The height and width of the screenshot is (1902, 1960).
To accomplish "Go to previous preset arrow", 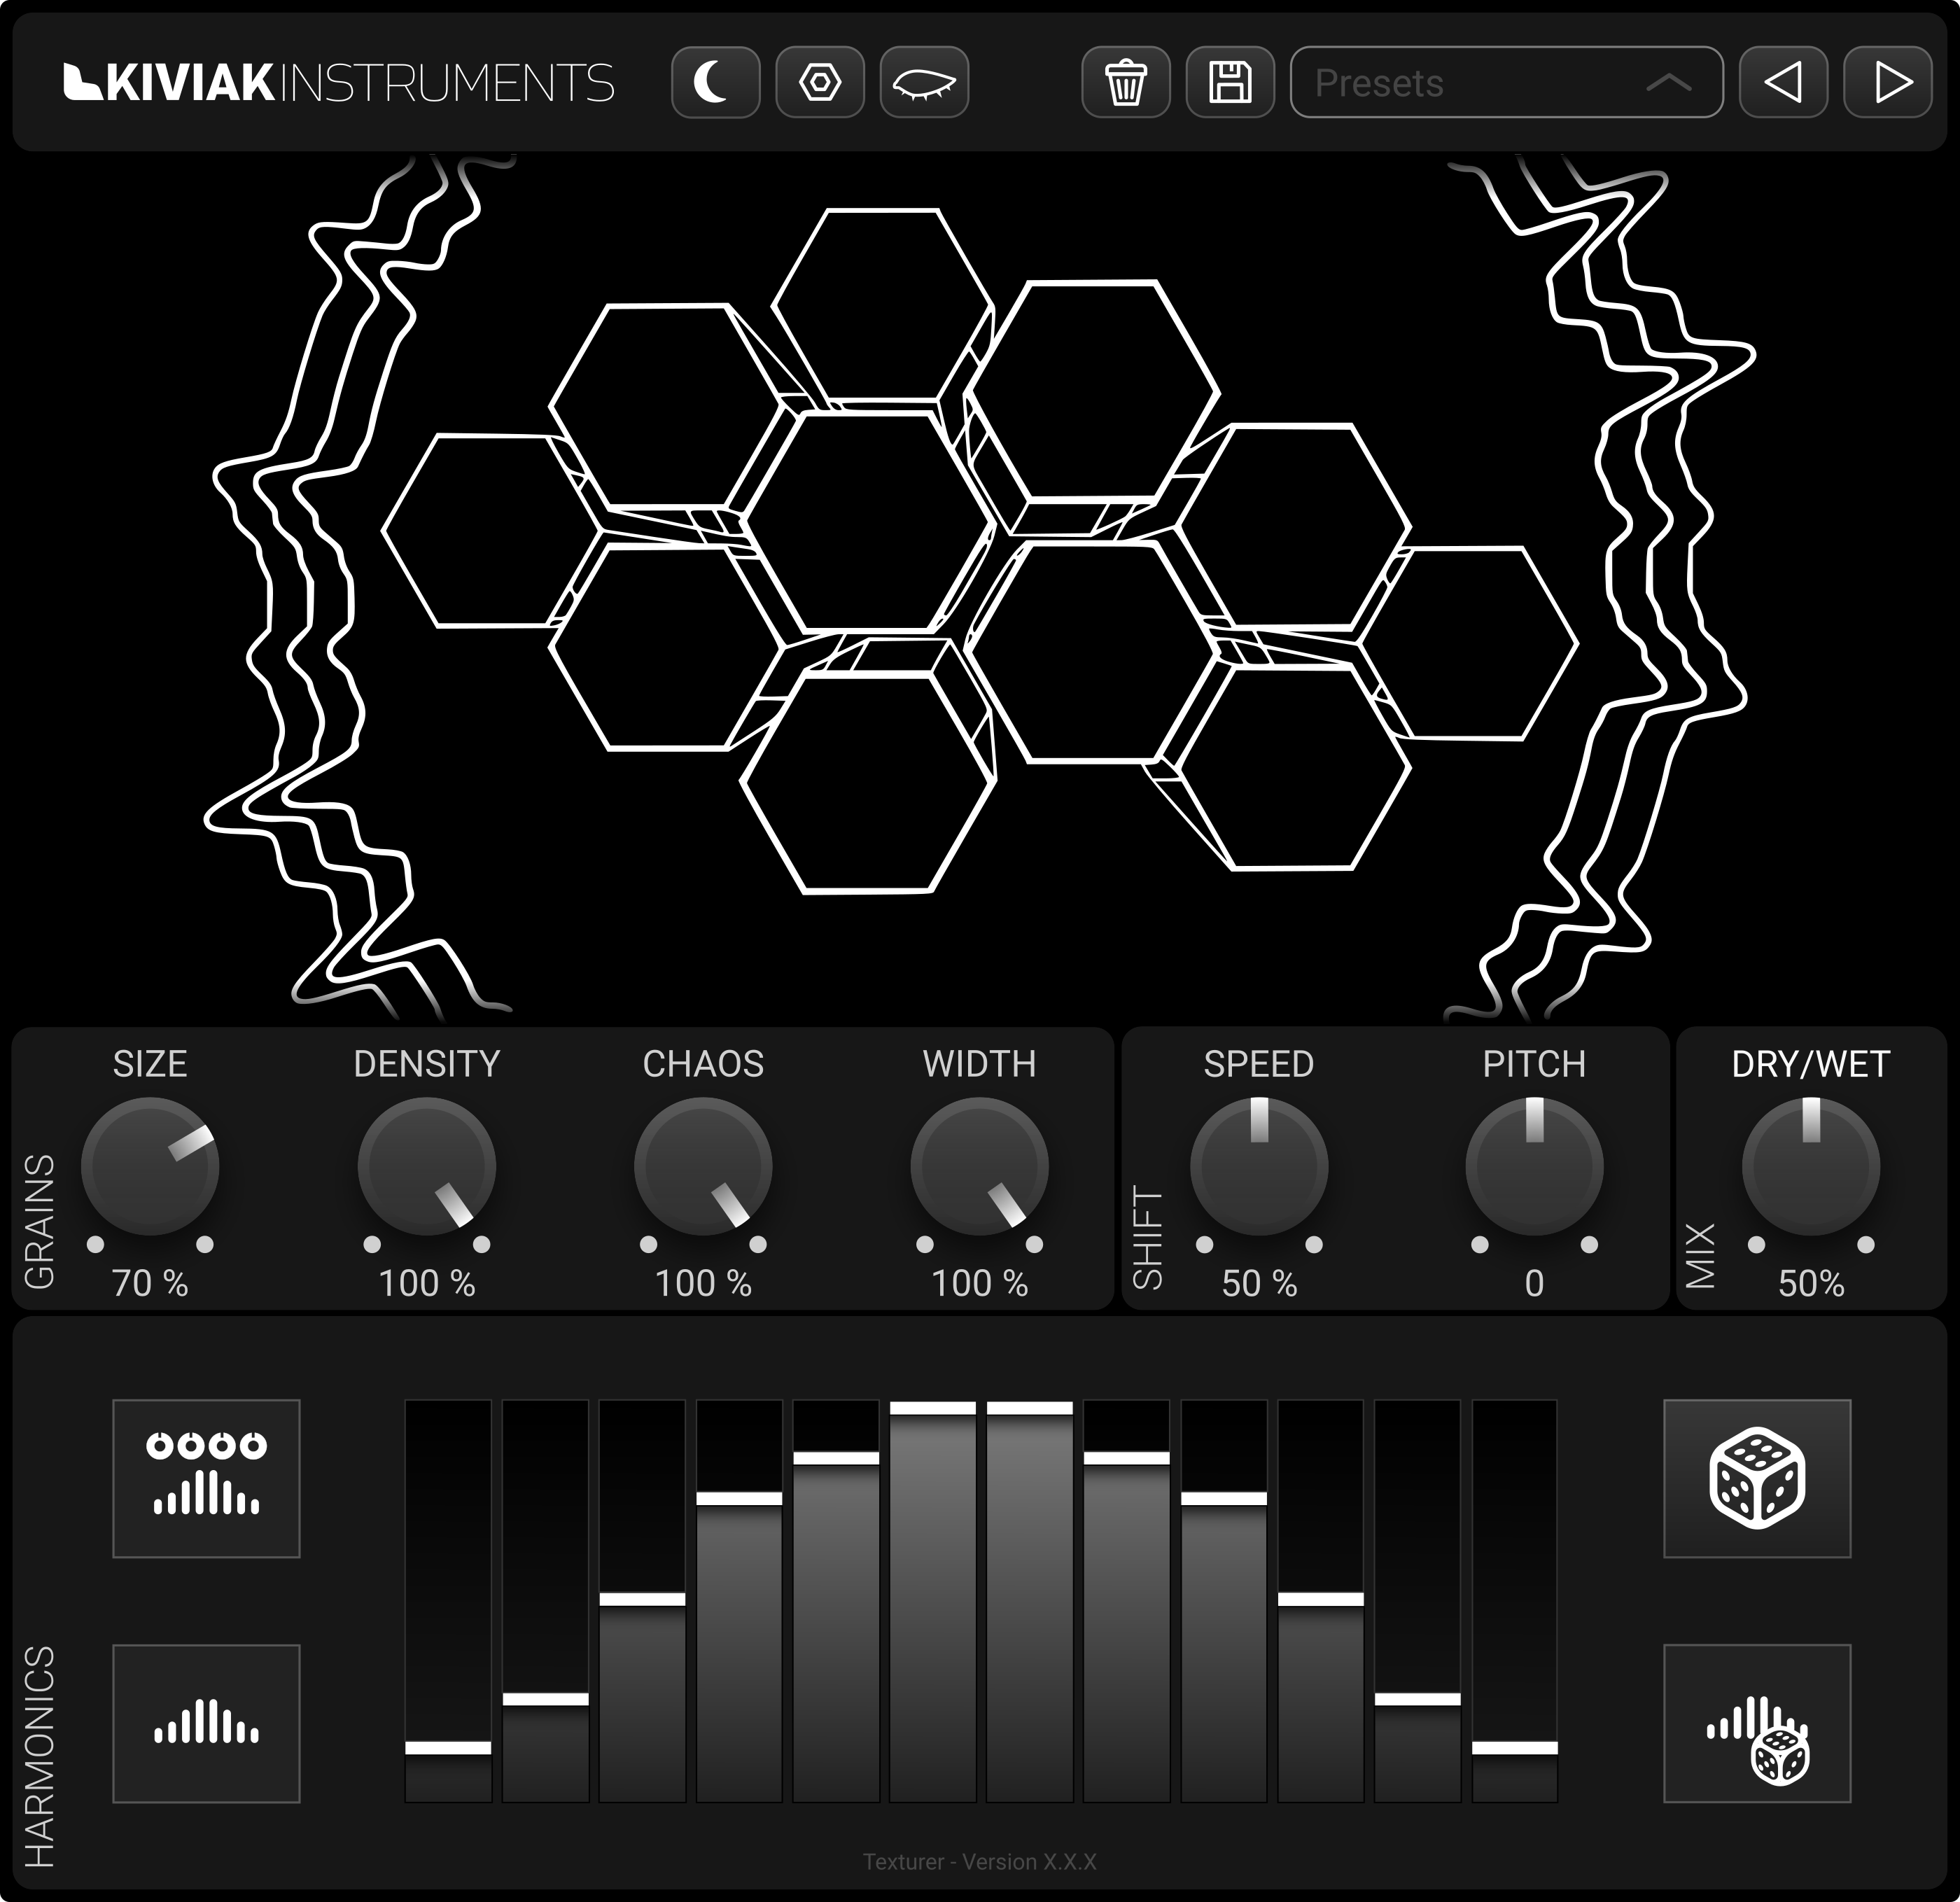I will 1783,82.
